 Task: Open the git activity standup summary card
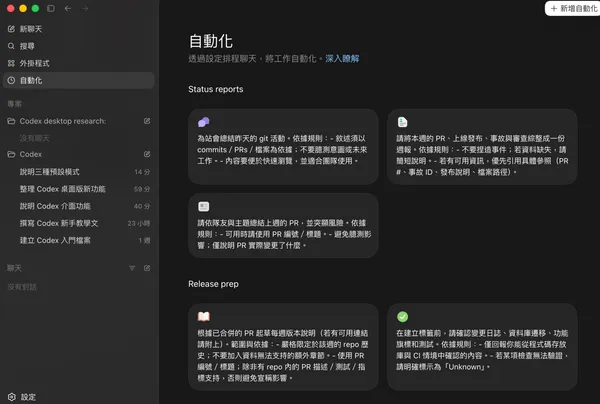click(283, 147)
